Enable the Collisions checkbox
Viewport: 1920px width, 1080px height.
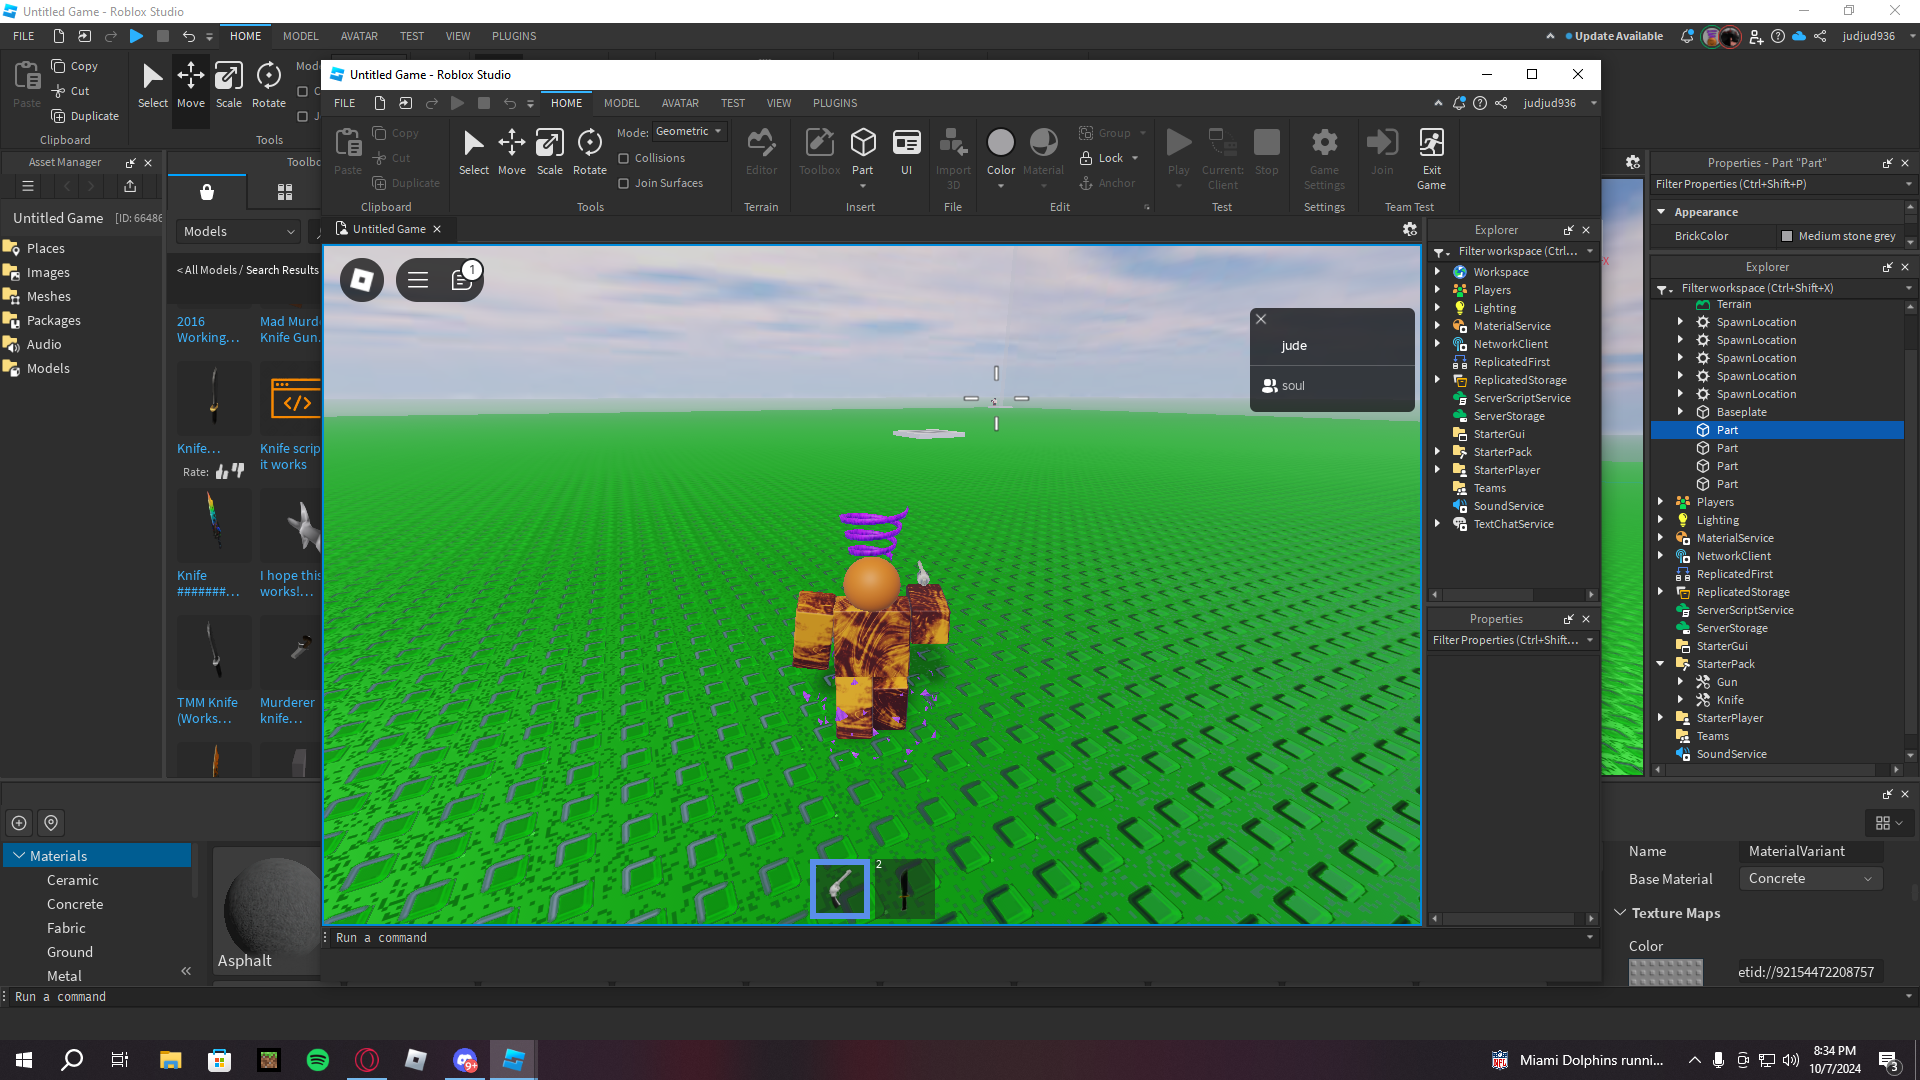click(x=624, y=158)
